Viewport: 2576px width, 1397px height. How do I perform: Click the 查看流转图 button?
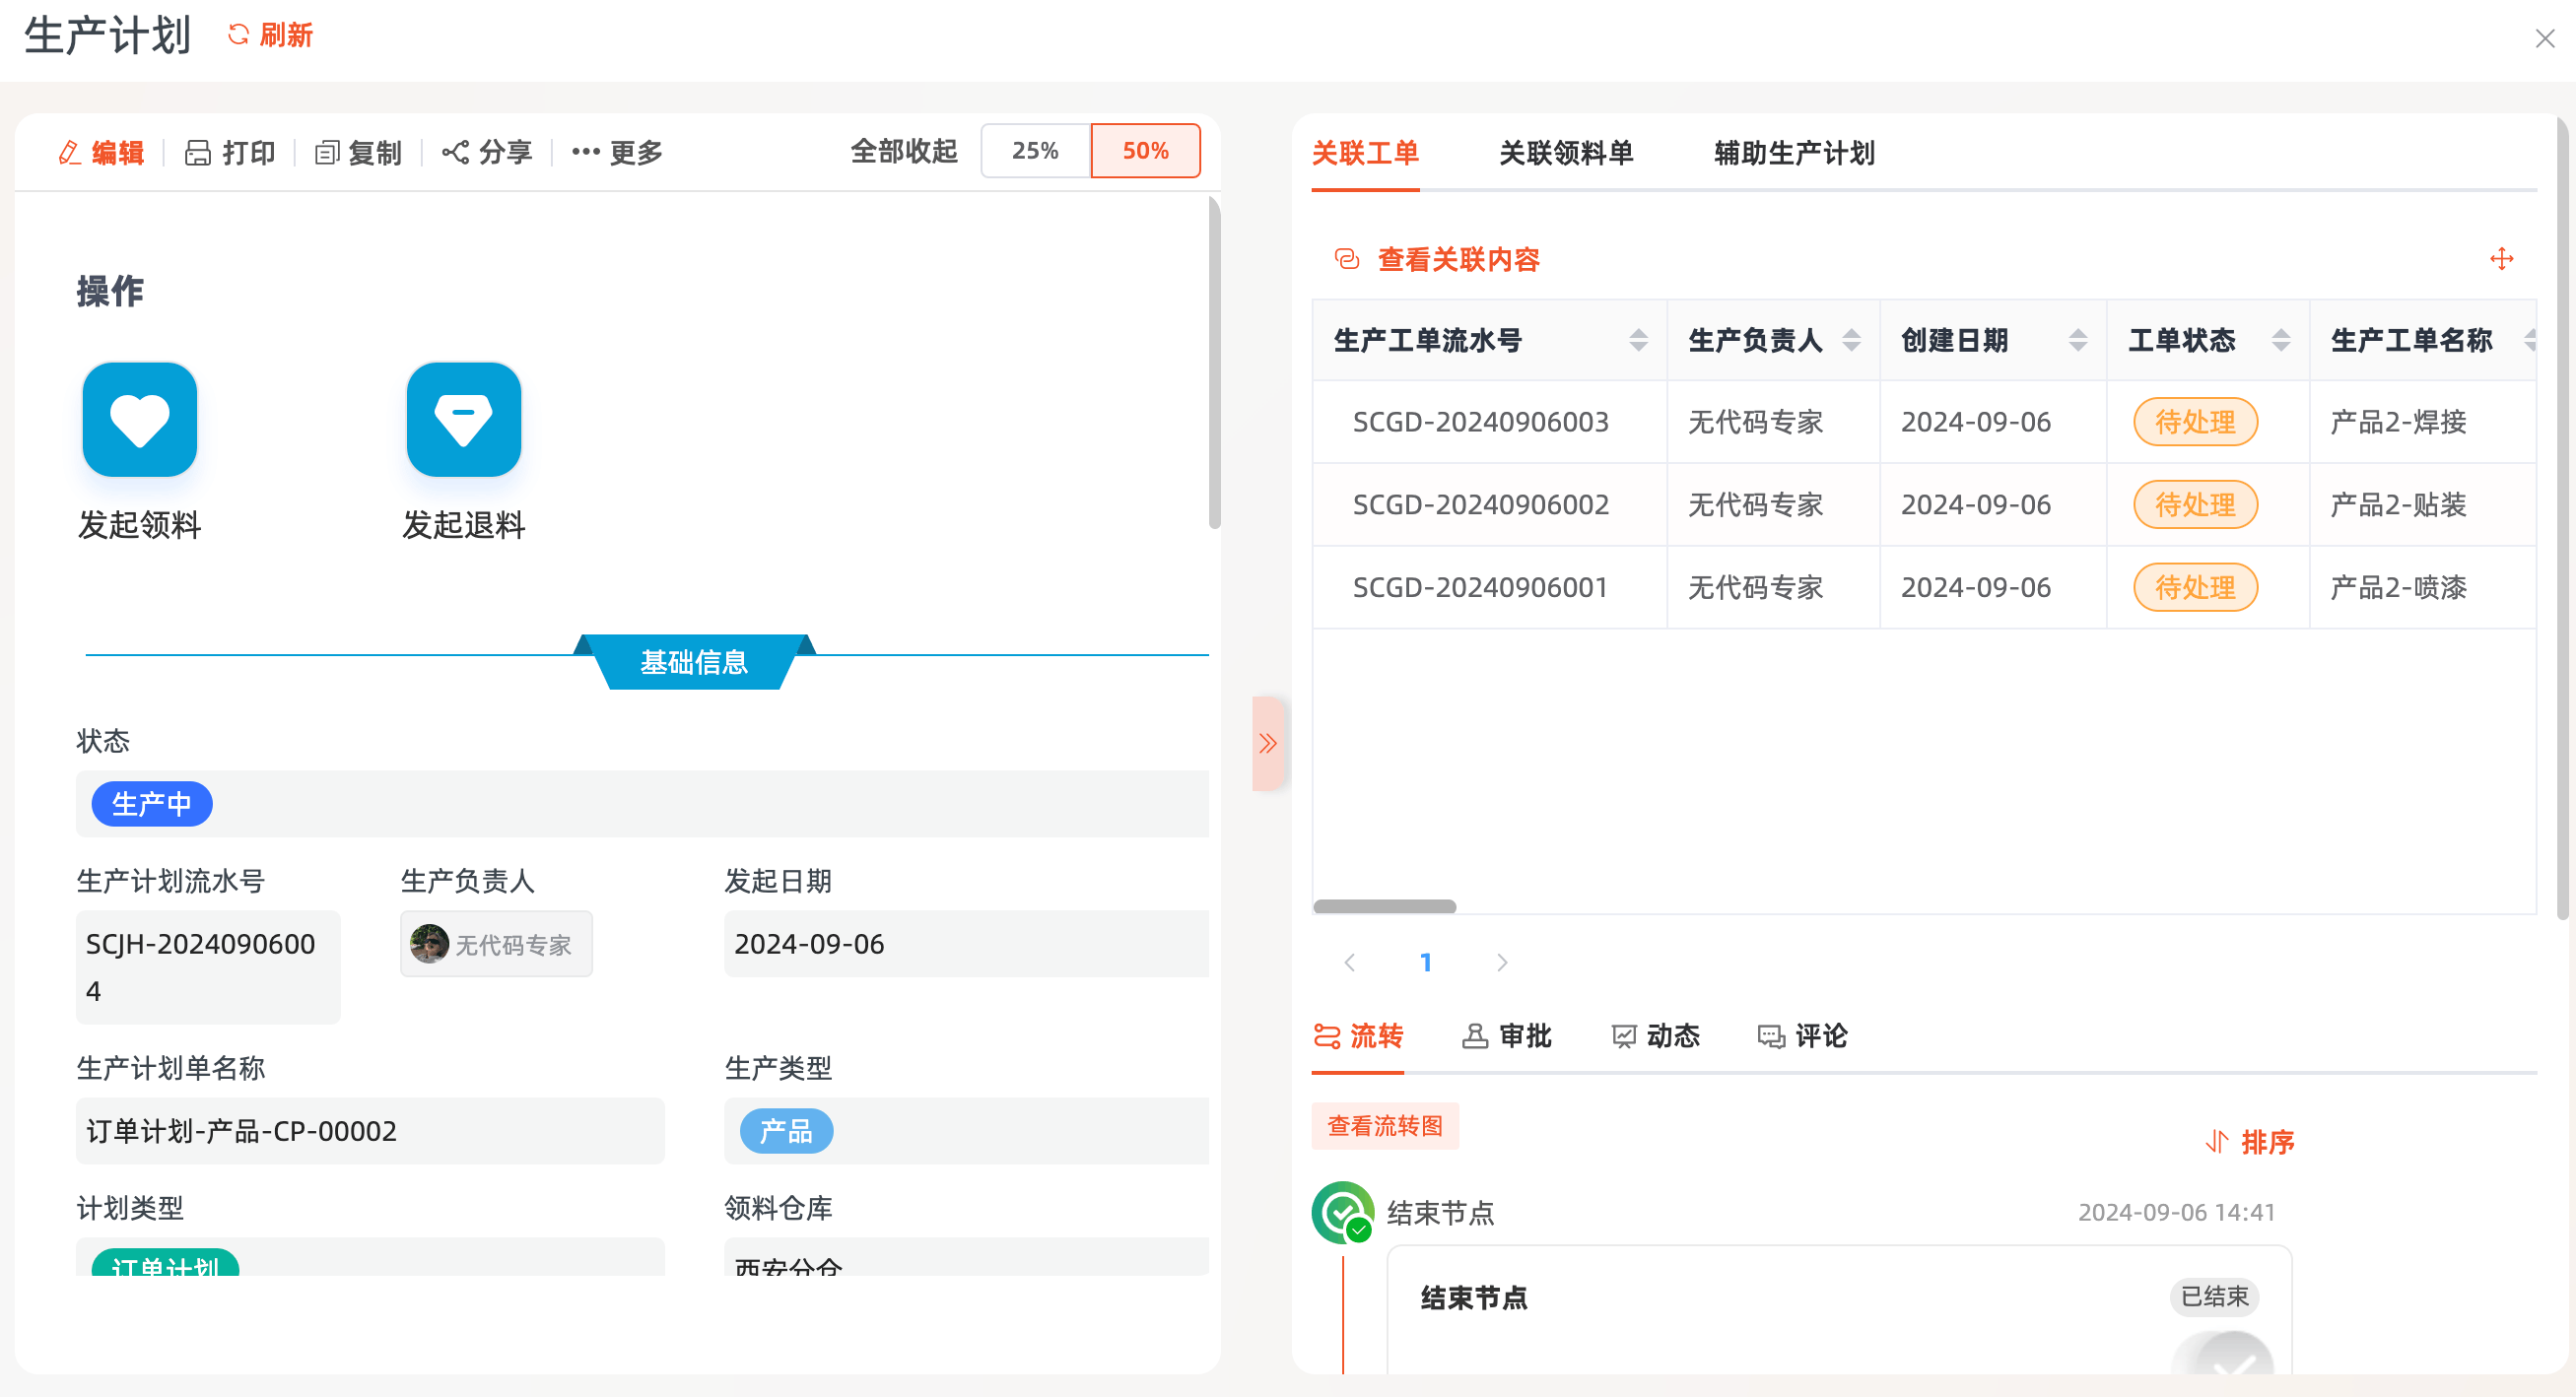(x=1384, y=1126)
